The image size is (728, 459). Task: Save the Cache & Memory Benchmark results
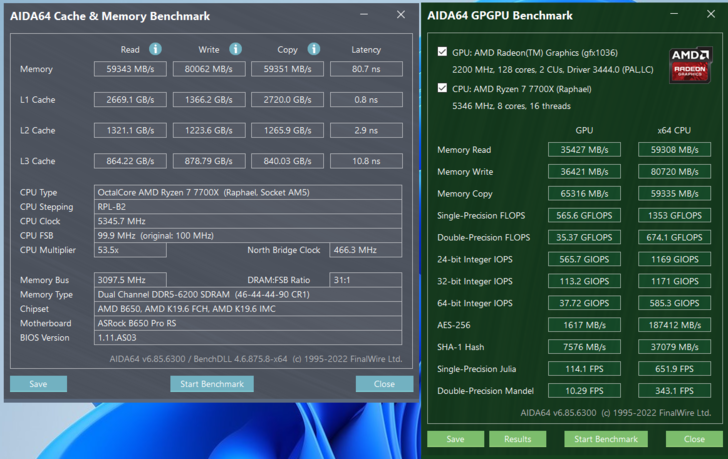pos(38,384)
